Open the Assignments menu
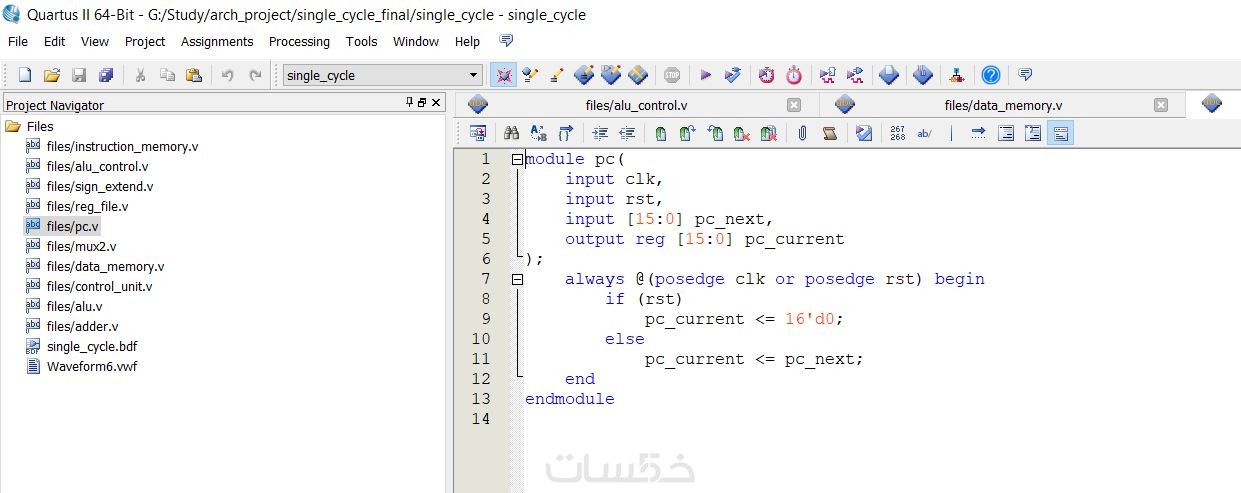The image size is (1241, 493). pos(217,41)
